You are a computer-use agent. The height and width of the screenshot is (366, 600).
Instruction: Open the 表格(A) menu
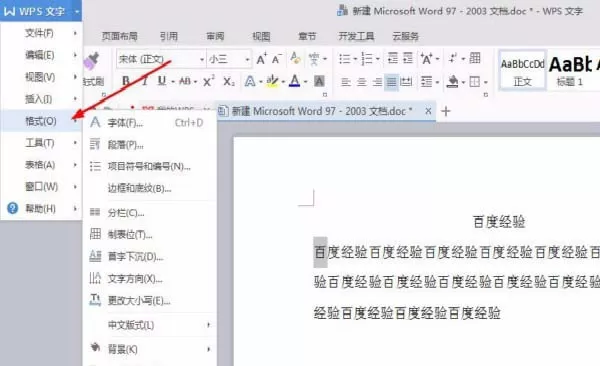click(41, 165)
